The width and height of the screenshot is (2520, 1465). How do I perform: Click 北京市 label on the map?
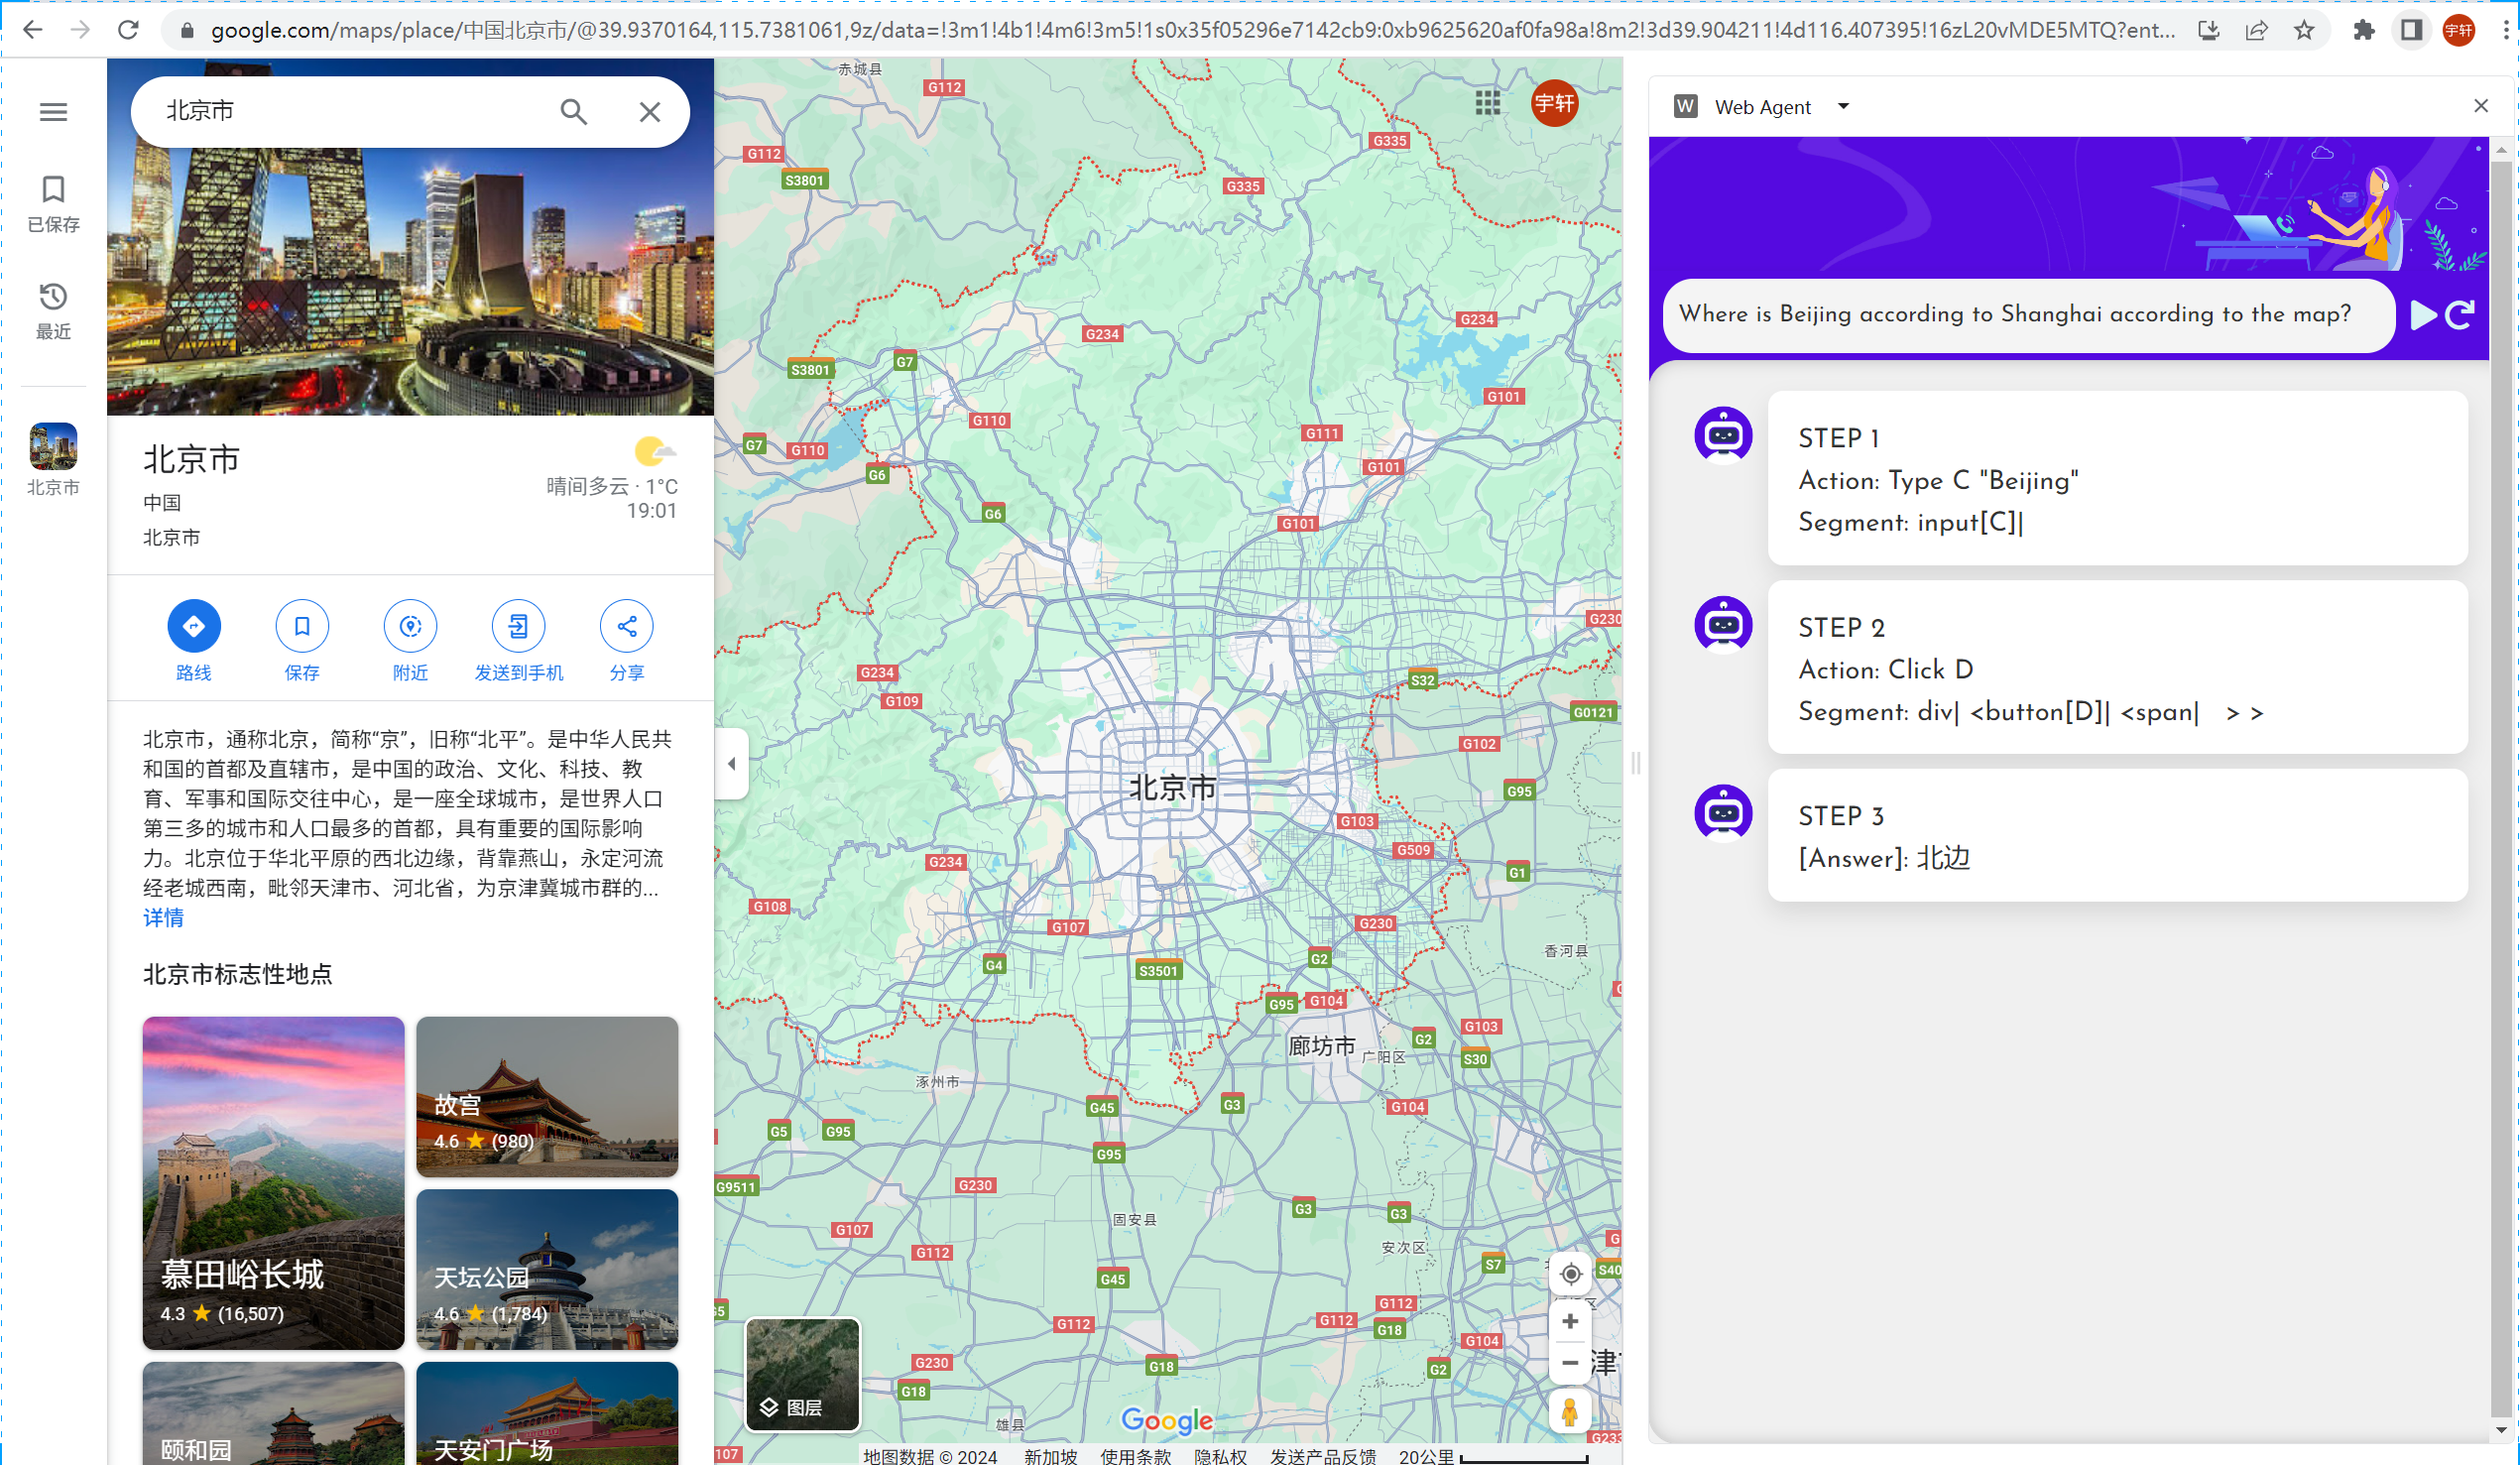[x=1172, y=788]
